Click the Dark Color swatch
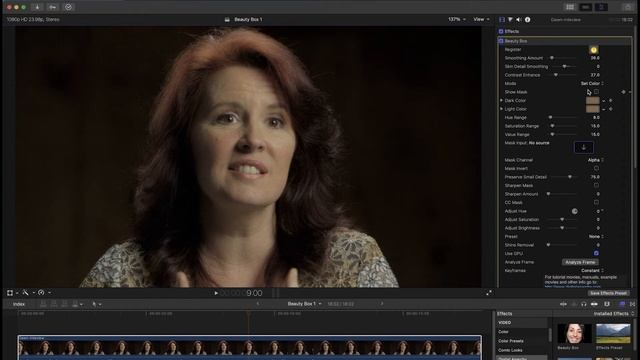The width and height of the screenshot is (640, 360). (592, 100)
